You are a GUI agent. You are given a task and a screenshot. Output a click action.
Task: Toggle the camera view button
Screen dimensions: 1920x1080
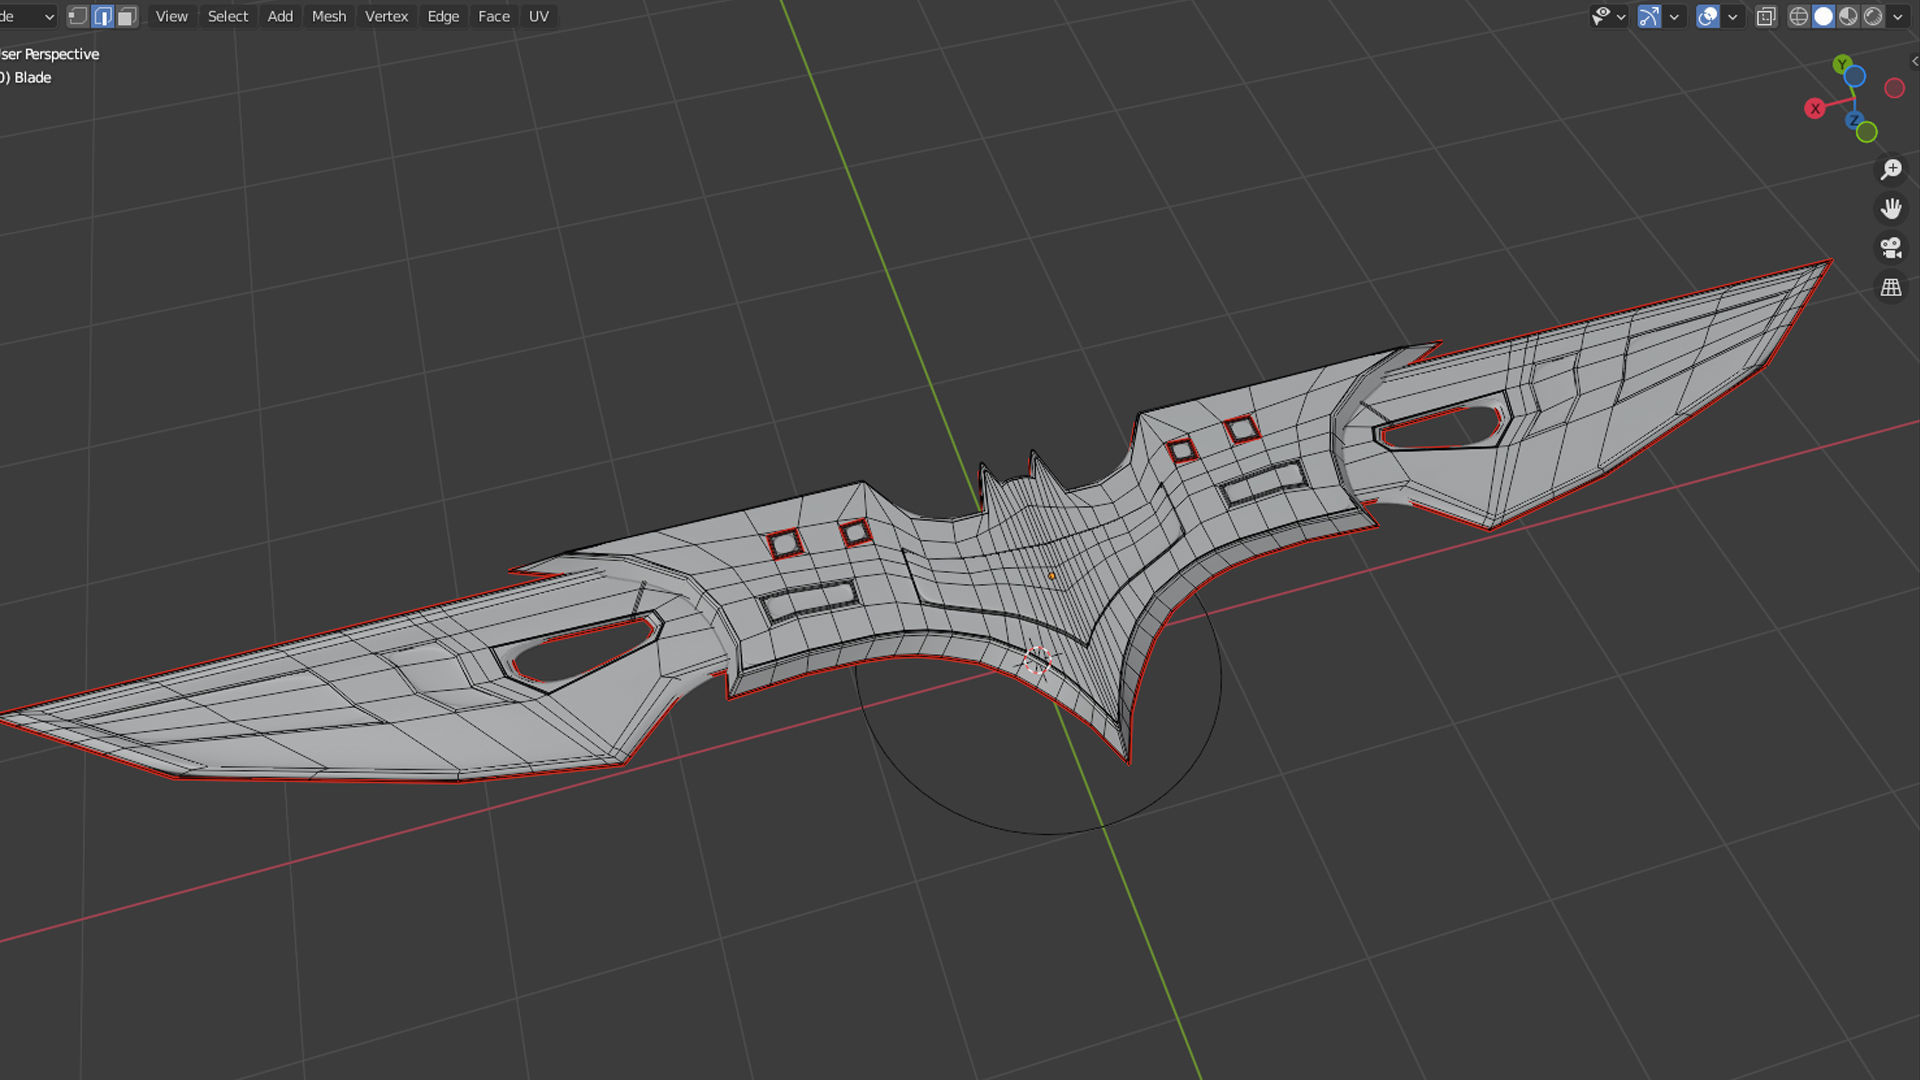click(1891, 247)
